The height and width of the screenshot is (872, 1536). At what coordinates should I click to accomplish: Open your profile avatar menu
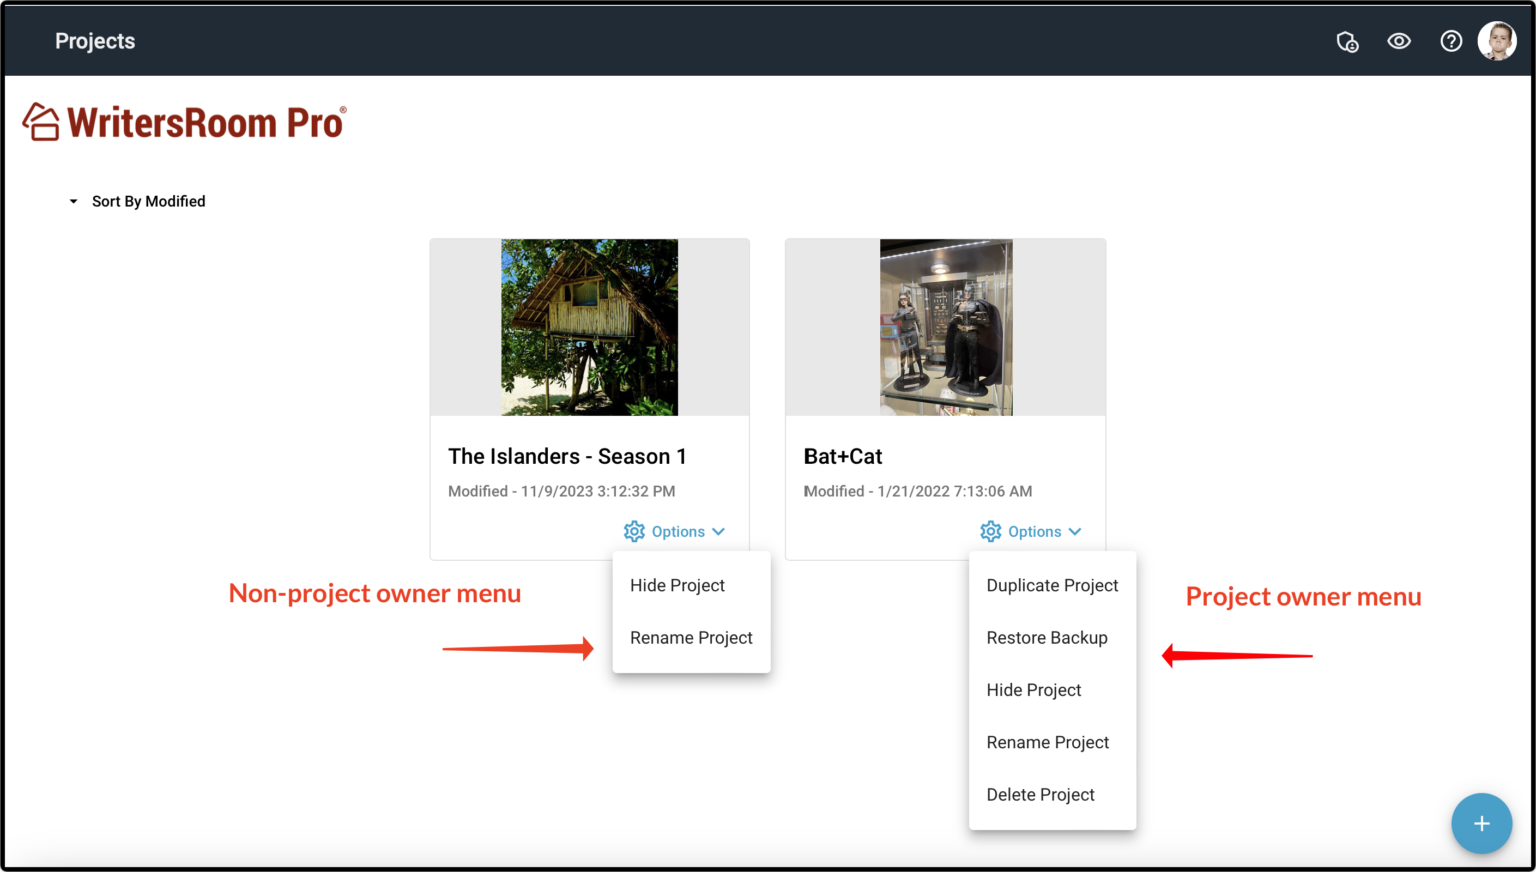pos(1497,40)
